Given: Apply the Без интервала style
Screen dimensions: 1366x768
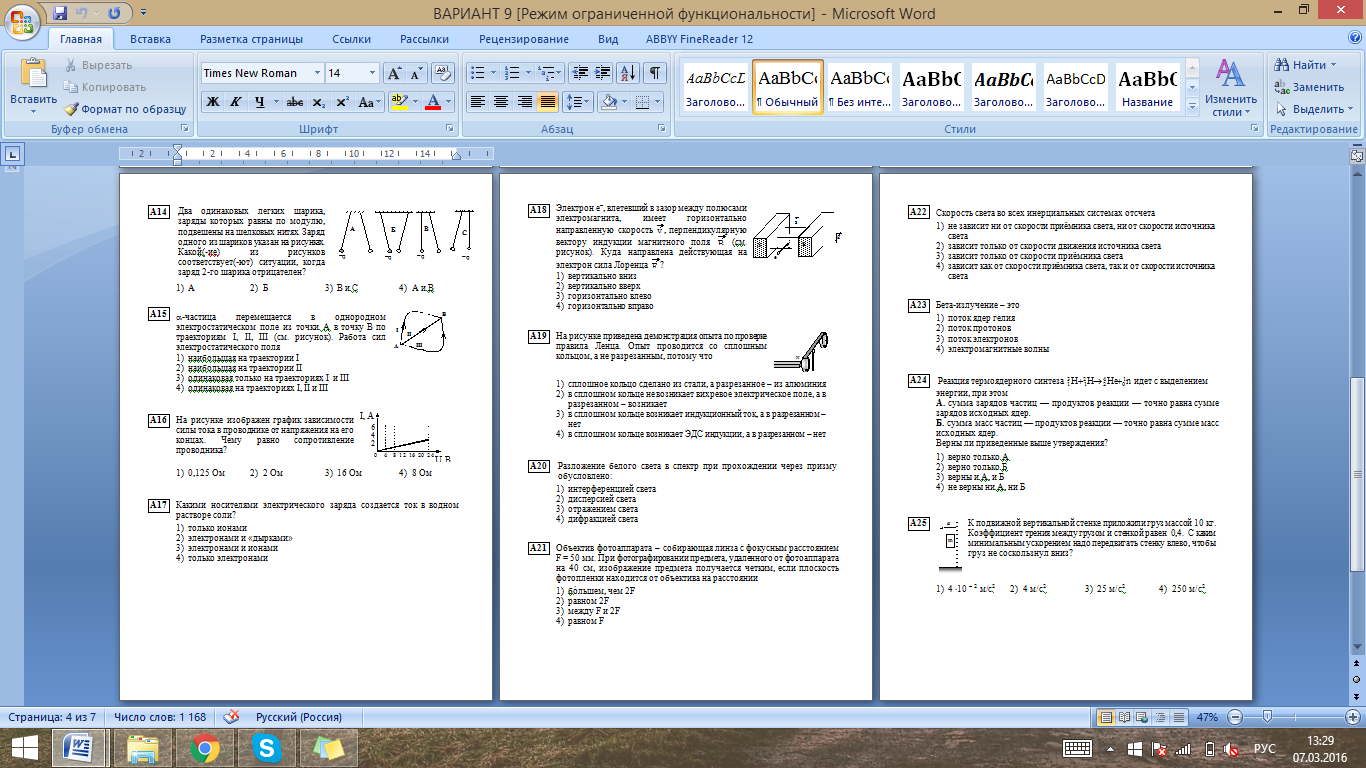Looking at the screenshot, I should pyautogui.click(x=860, y=88).
